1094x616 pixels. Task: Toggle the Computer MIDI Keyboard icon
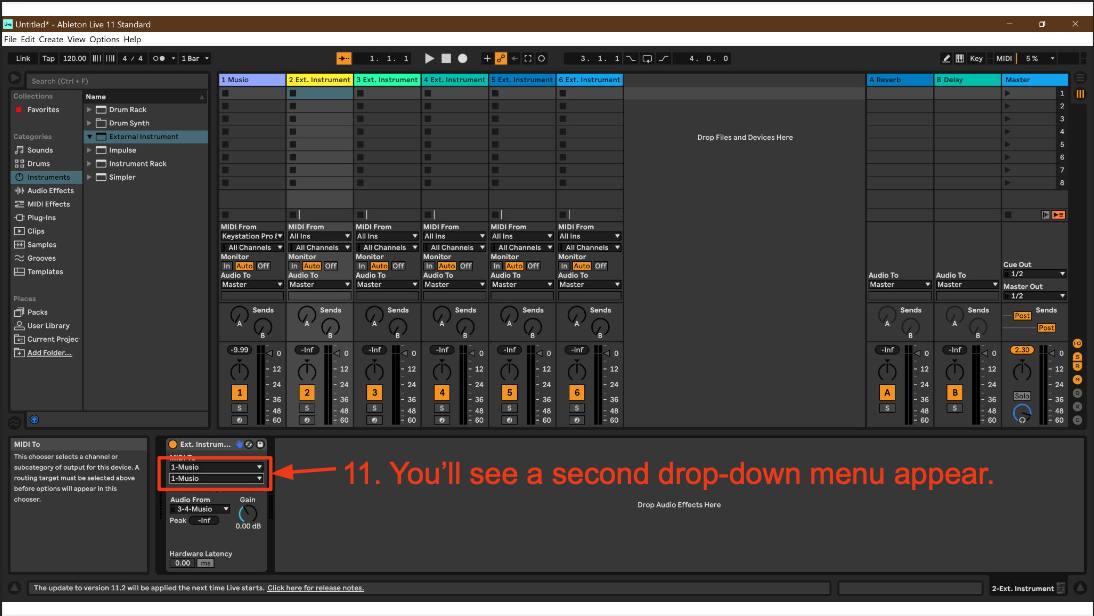[960, 59]
